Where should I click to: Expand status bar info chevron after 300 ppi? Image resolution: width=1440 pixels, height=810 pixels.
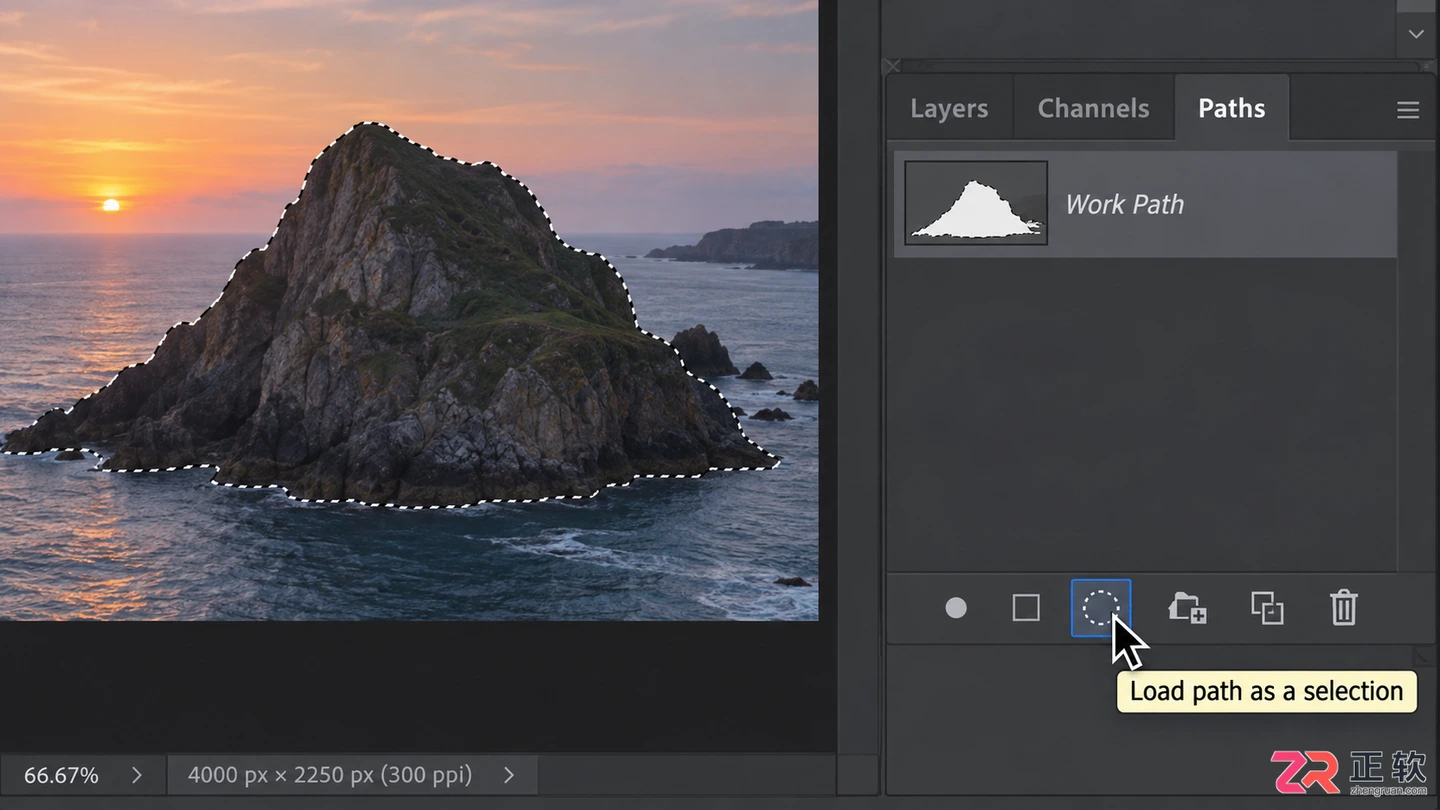[x=509, y=775]
